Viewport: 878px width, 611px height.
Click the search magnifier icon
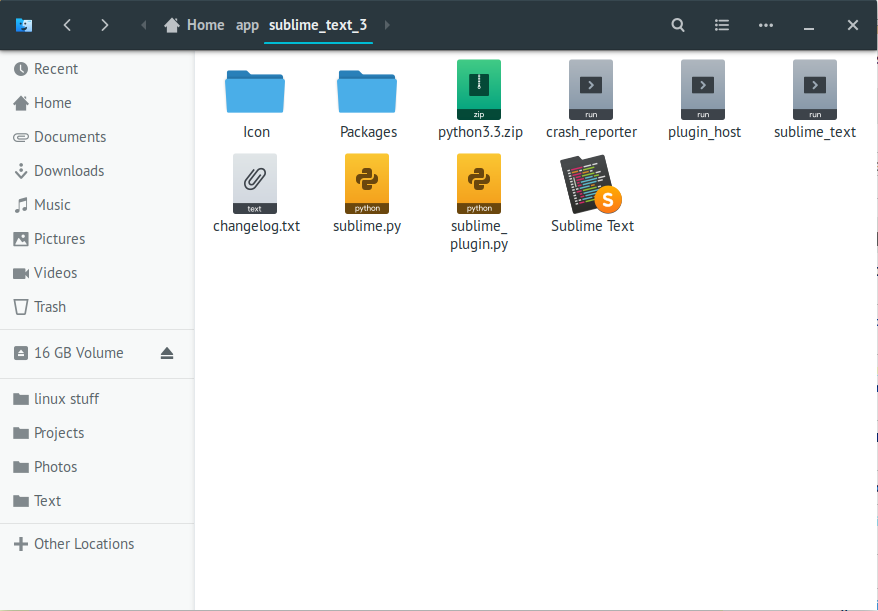[677, 24]
